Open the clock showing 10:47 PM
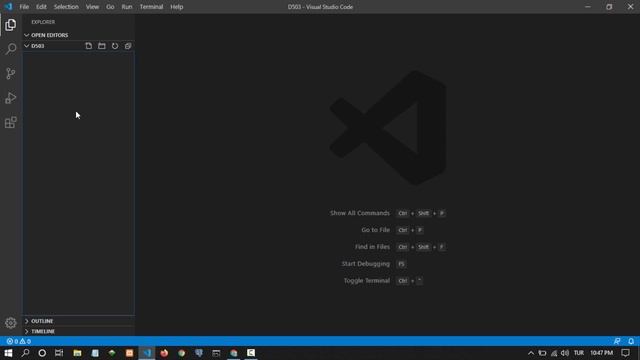 point(602,353)
